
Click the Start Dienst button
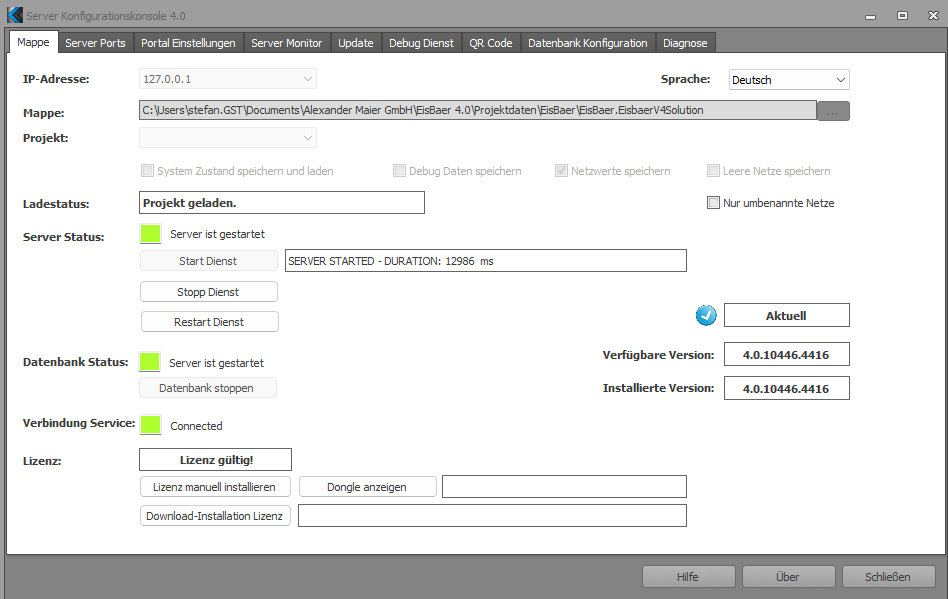click(x=209, y=261)
